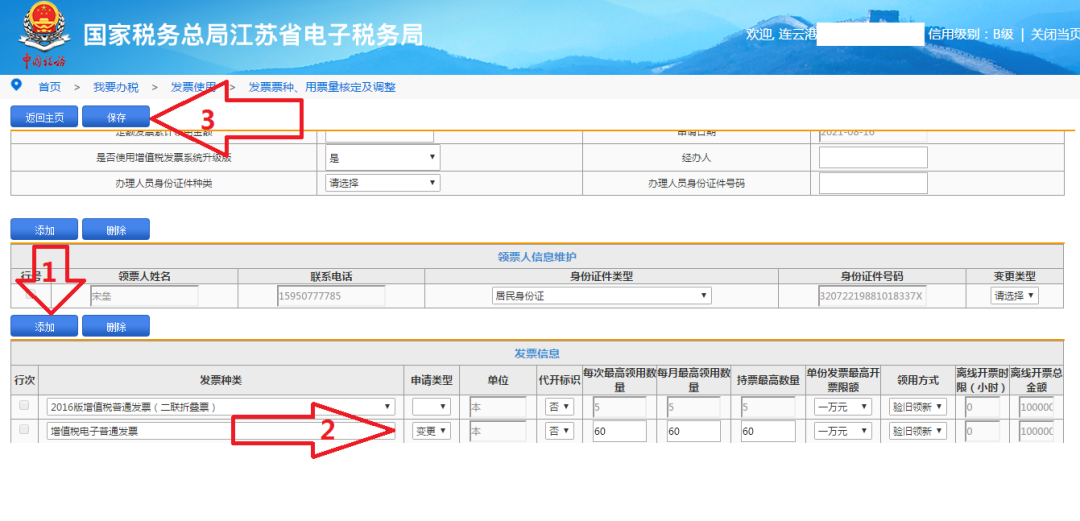The height and width of the screenshot is (521, 1080).
Task: Click the 领票人姓名 field
Action: [x=144, y=296]
